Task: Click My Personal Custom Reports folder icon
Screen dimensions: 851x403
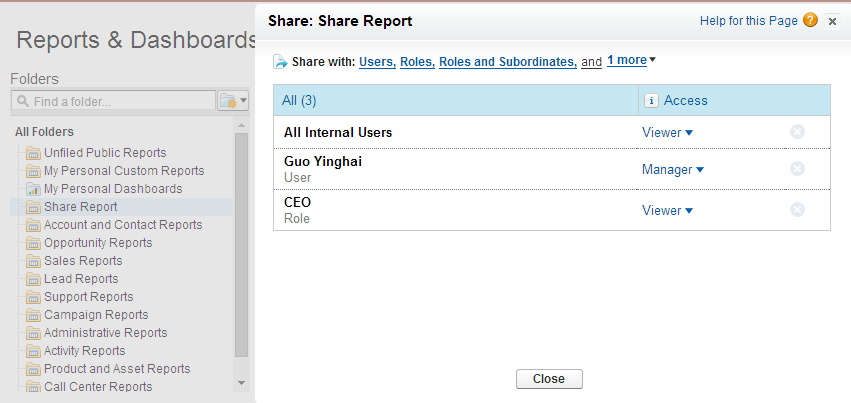Action: [34, 171]
